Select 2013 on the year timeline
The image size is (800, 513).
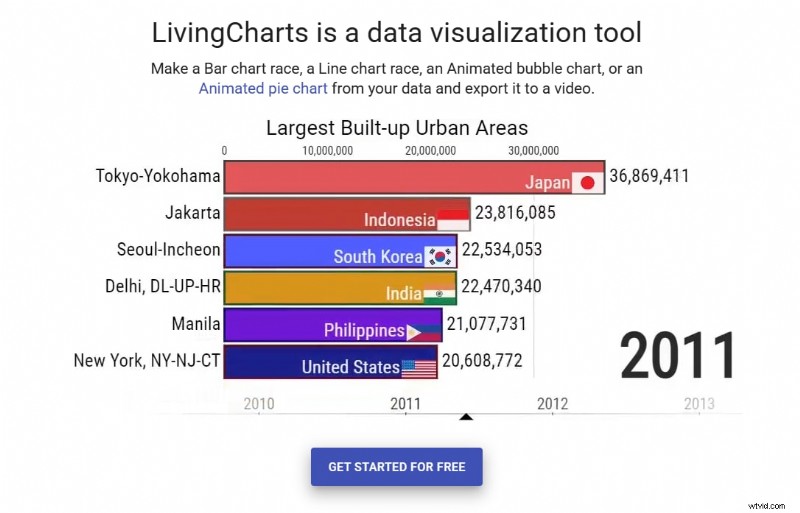pos(698,403)
